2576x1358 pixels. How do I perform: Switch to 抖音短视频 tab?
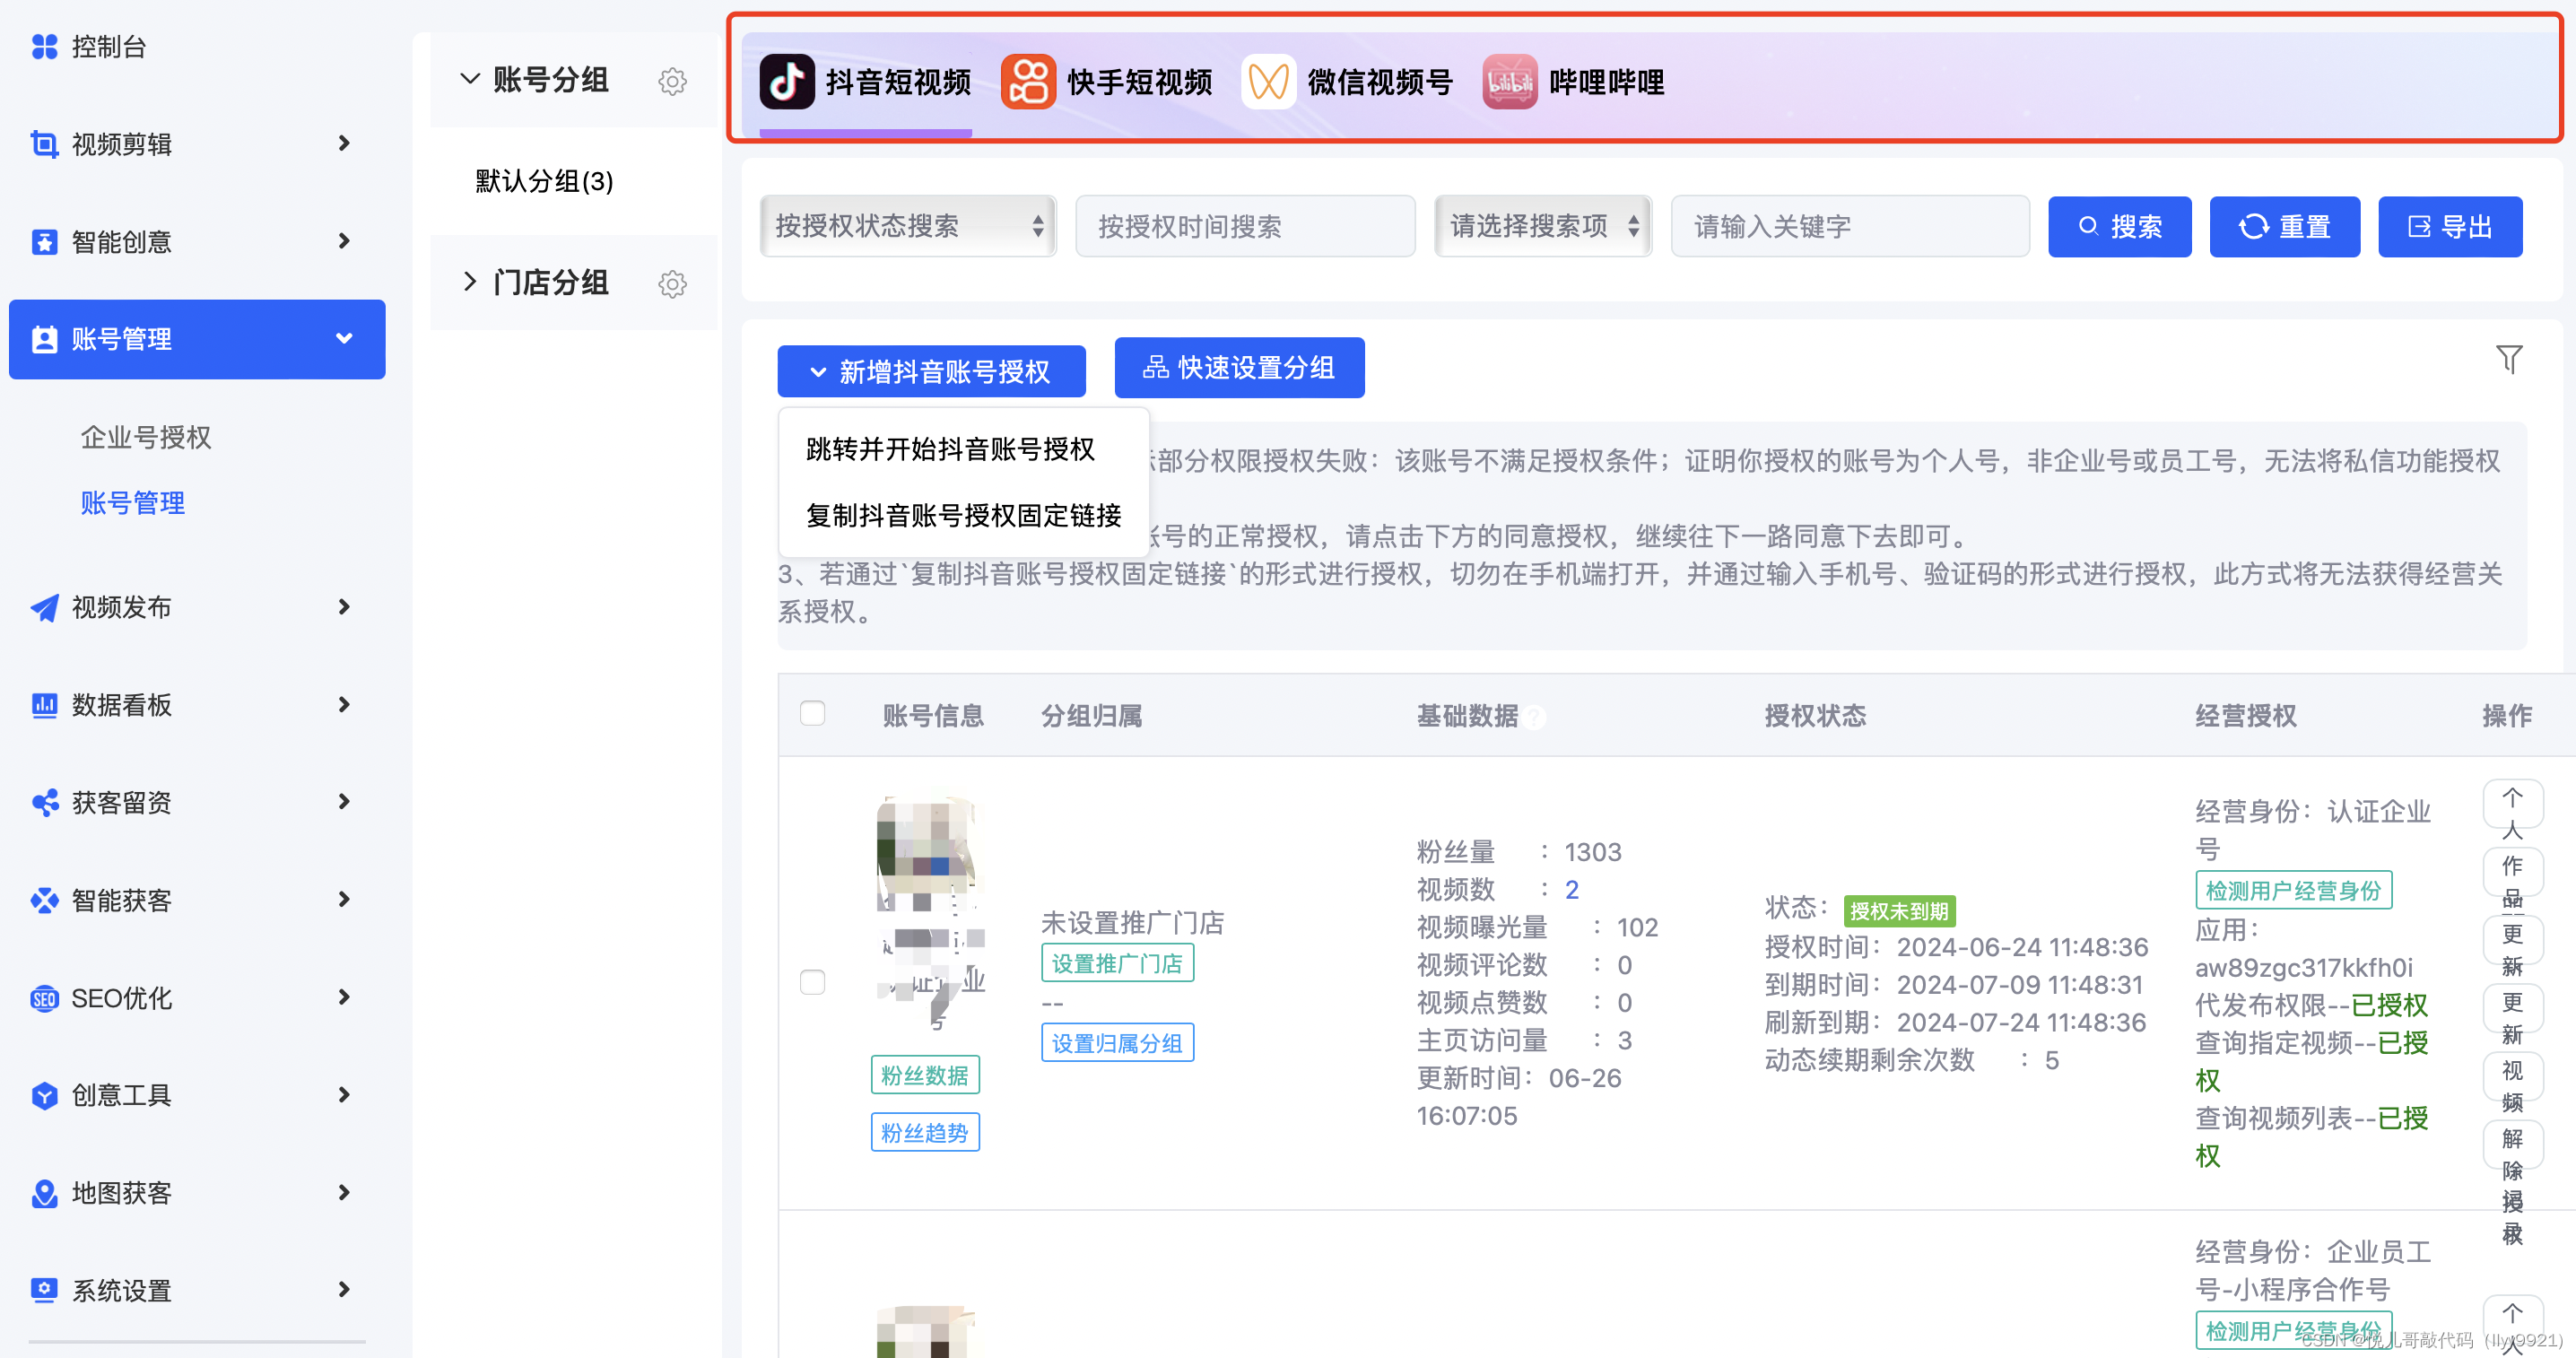click(x=866, y=82)
